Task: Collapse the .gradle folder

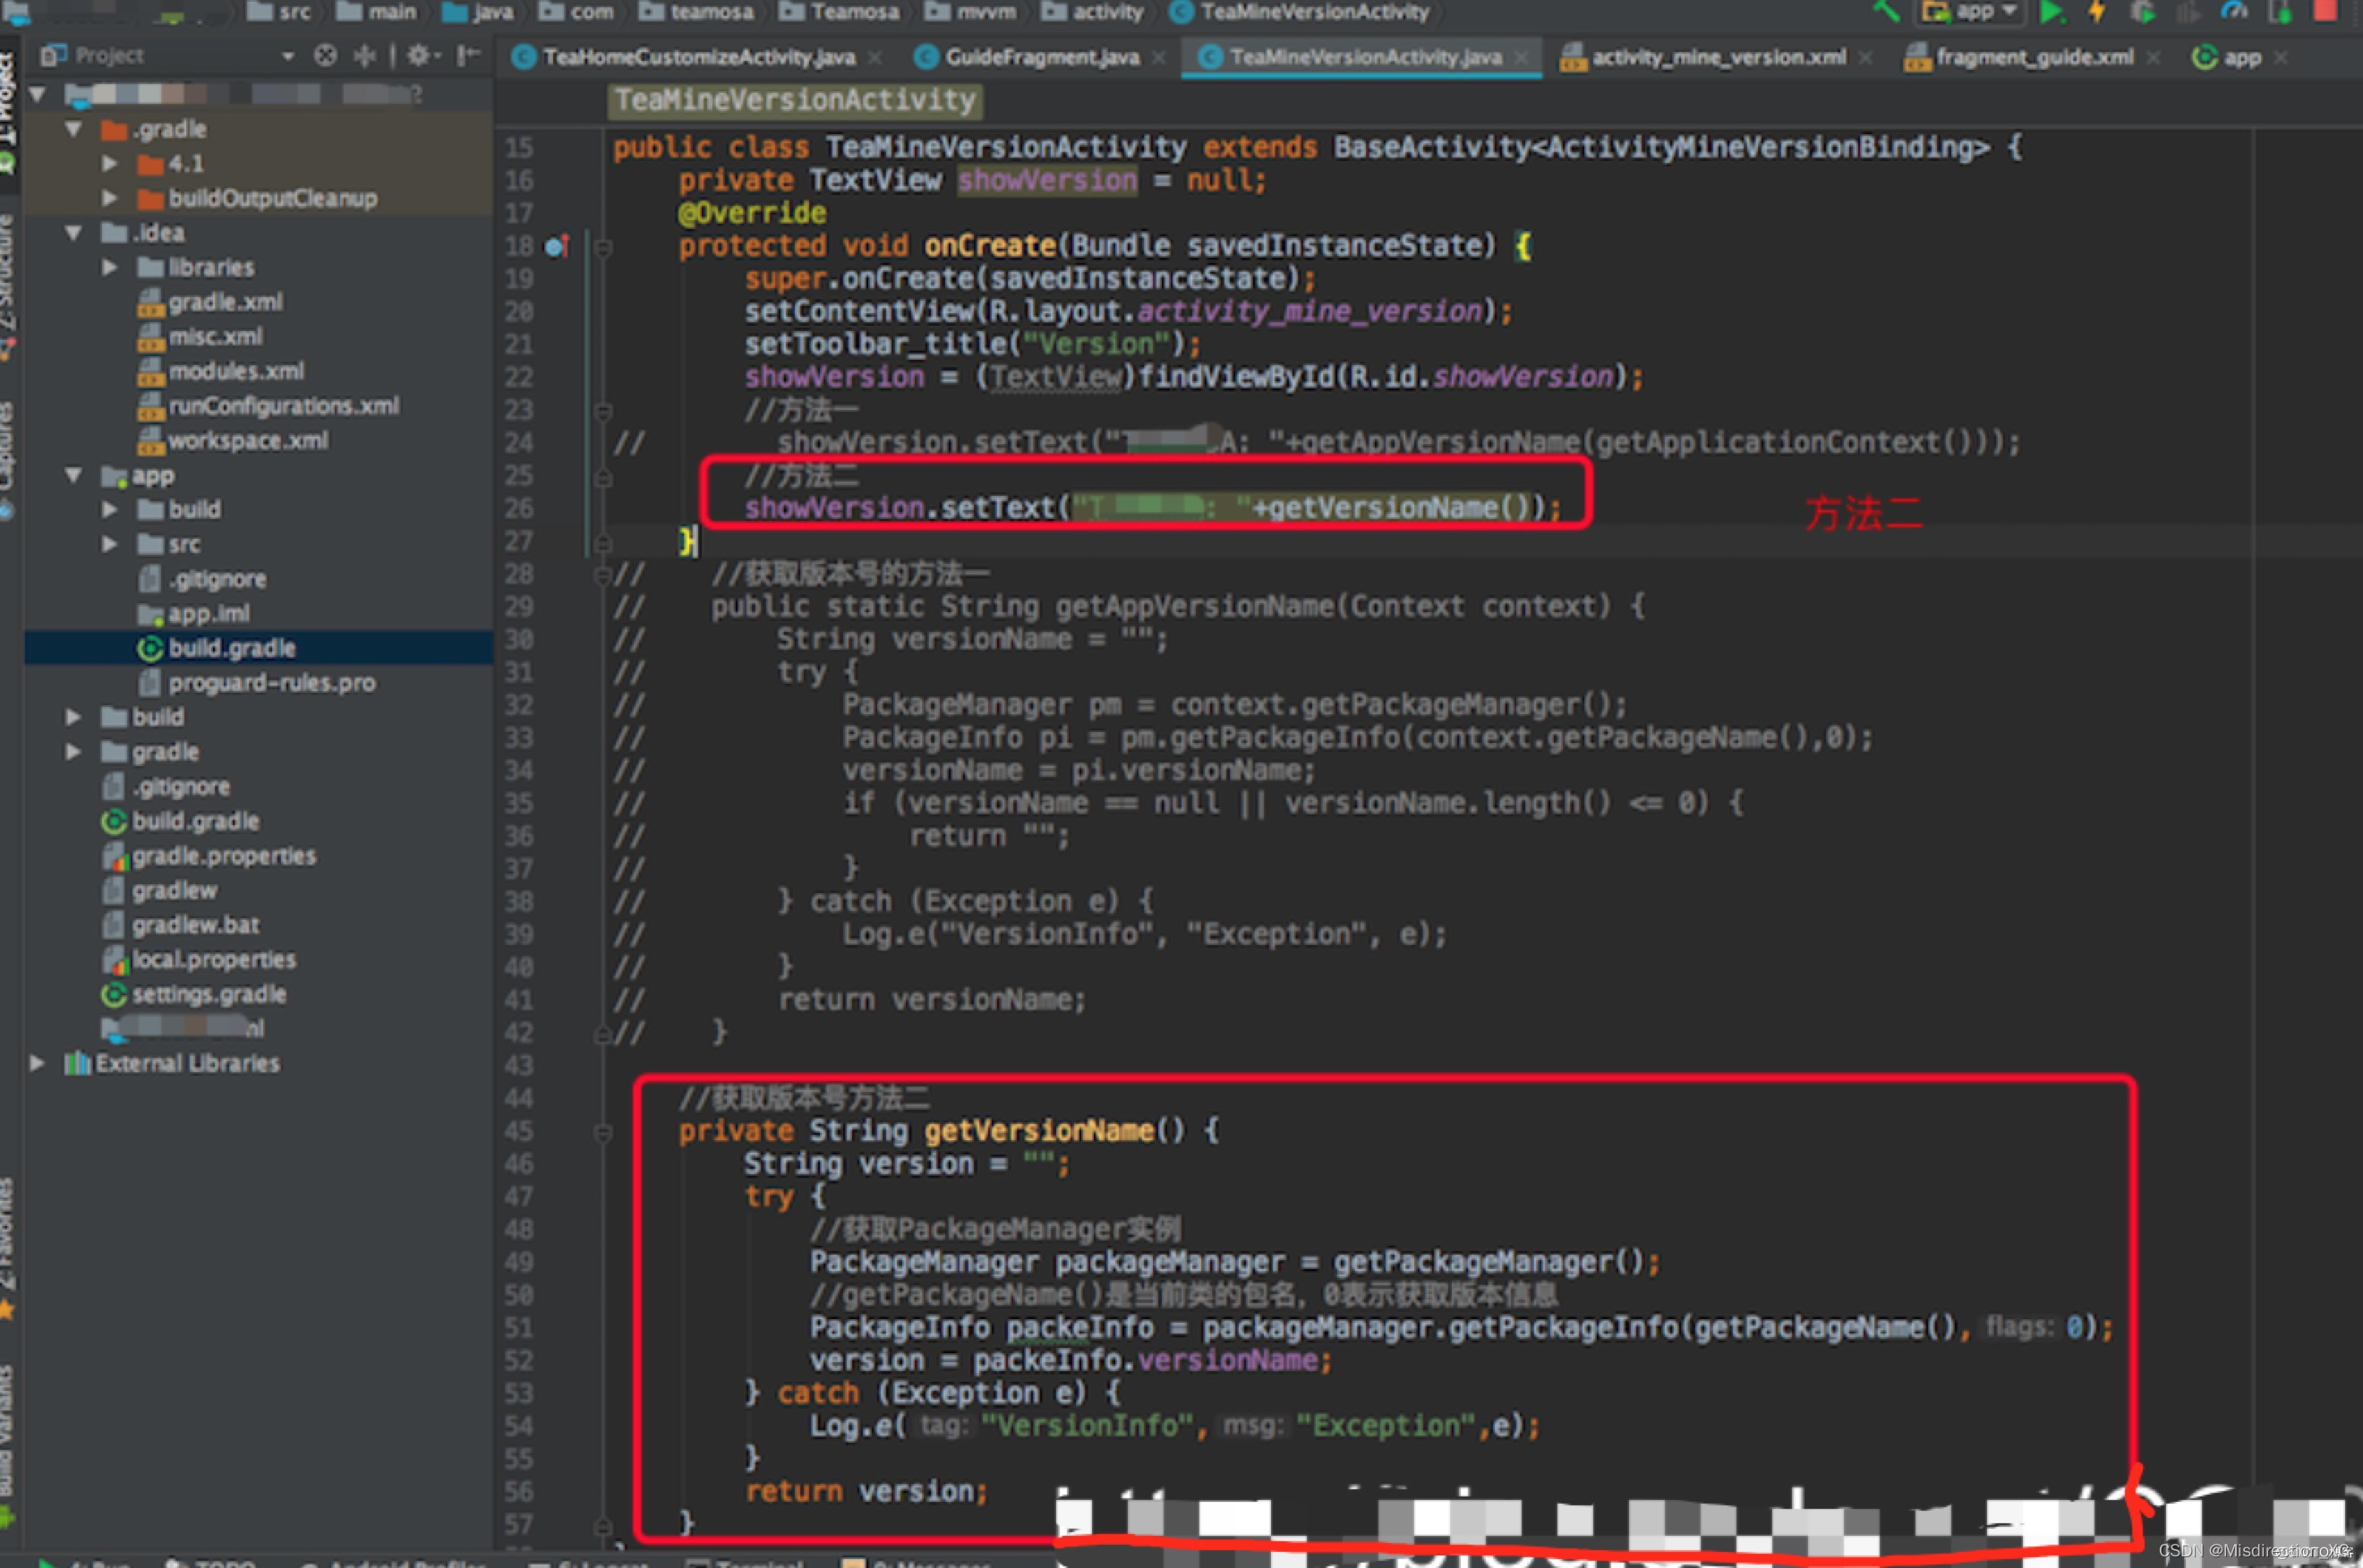Action: [73, 129]
